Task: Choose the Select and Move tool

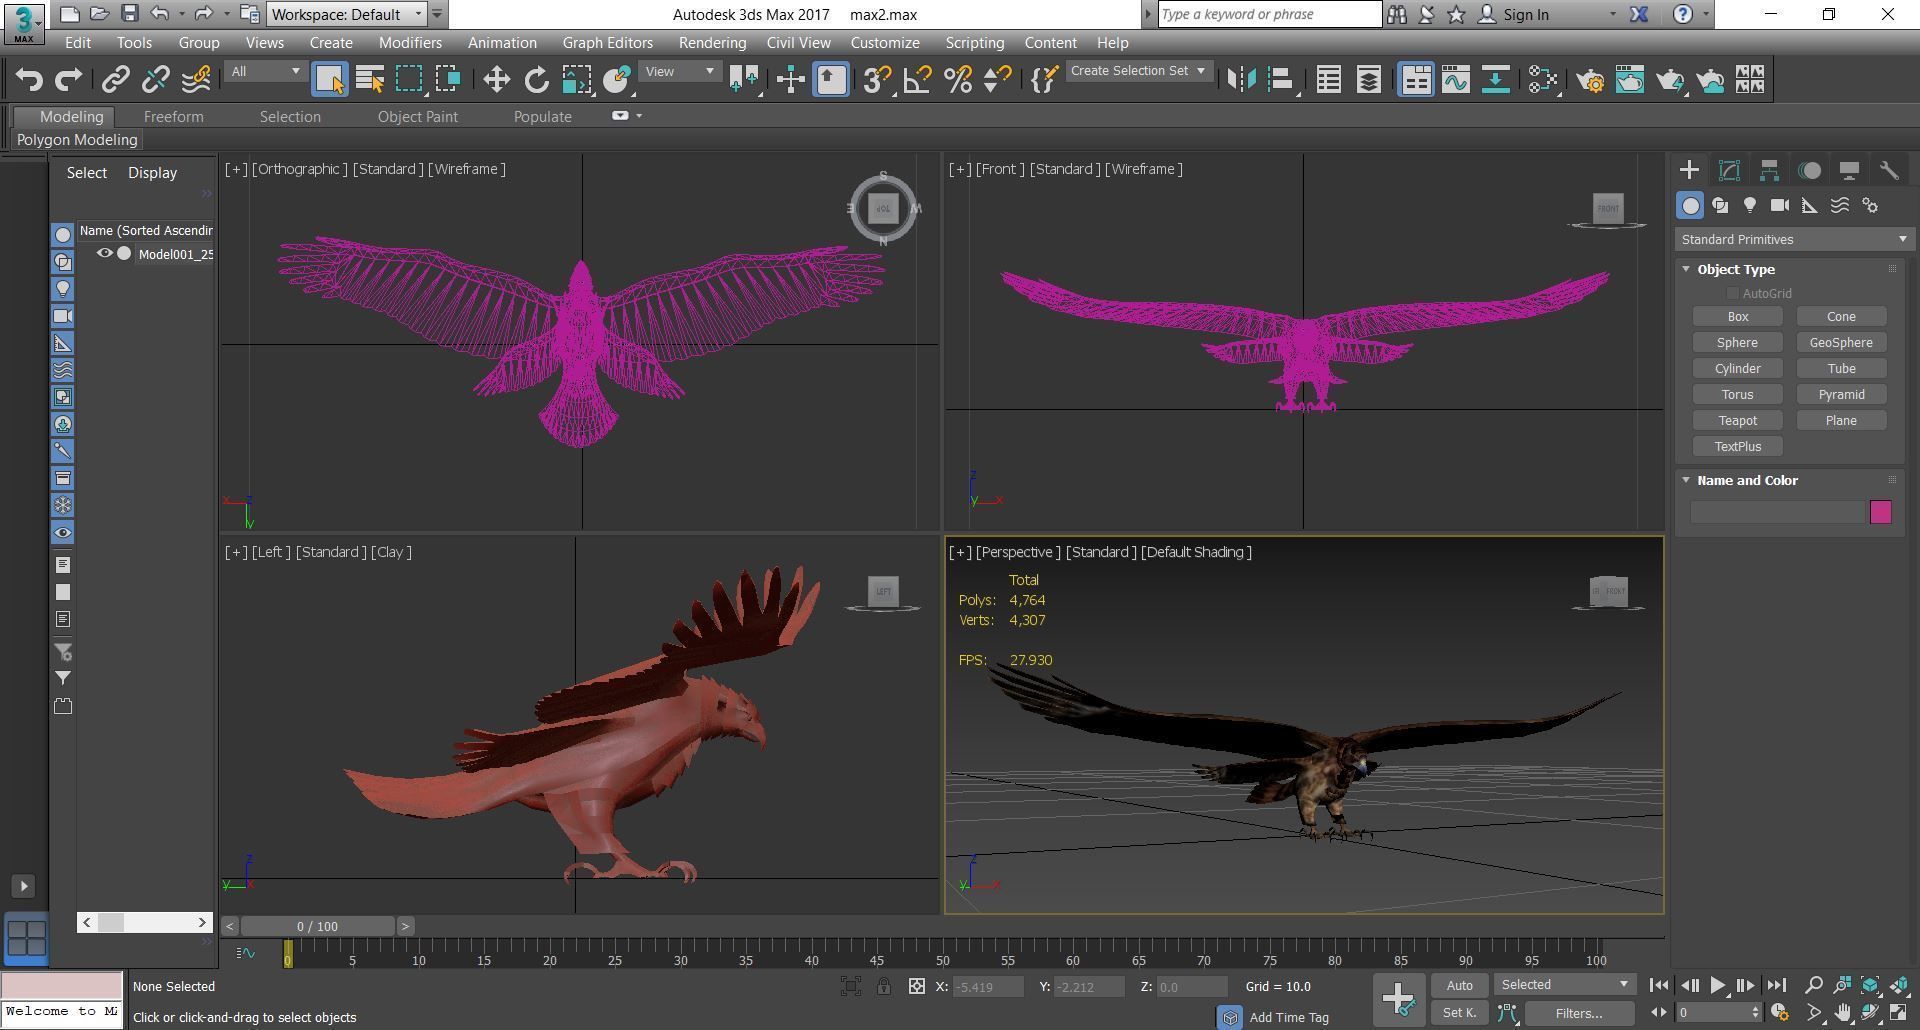Action: [496, 79]
